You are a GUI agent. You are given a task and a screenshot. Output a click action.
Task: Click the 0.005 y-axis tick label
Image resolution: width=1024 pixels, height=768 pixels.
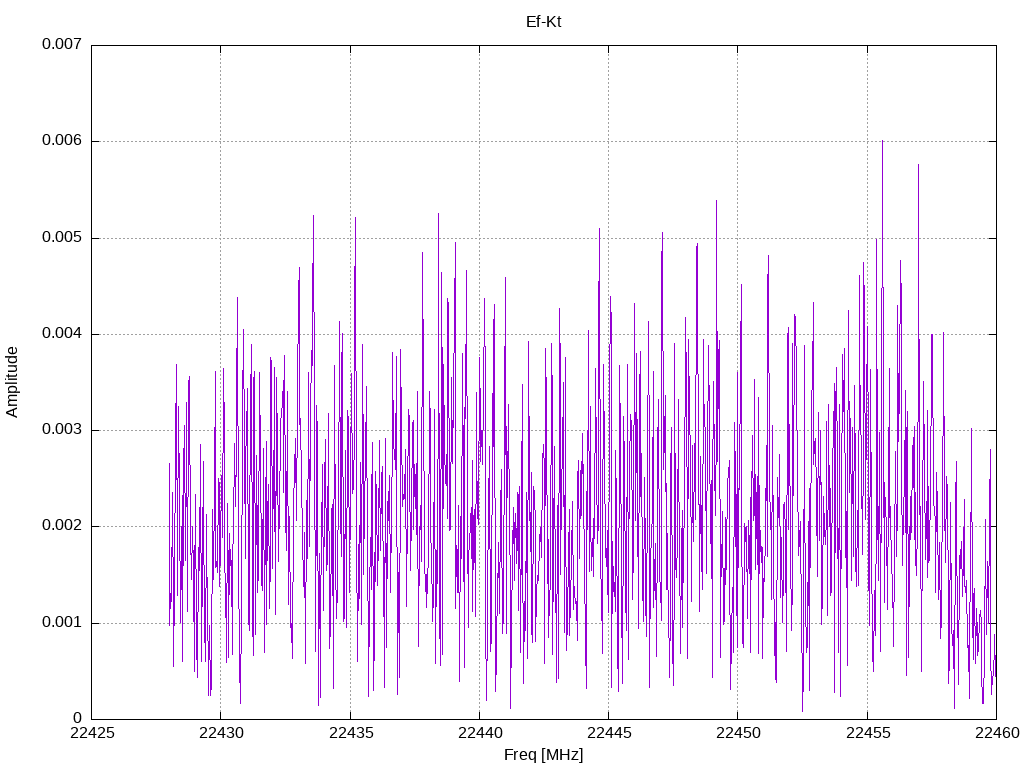pos(62,237)
